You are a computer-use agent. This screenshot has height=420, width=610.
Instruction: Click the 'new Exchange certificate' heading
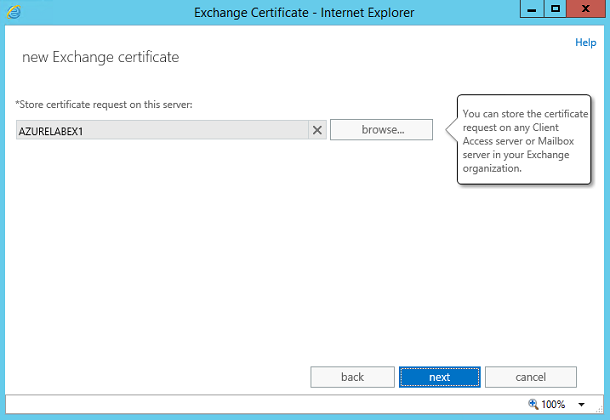pos(101,57)
